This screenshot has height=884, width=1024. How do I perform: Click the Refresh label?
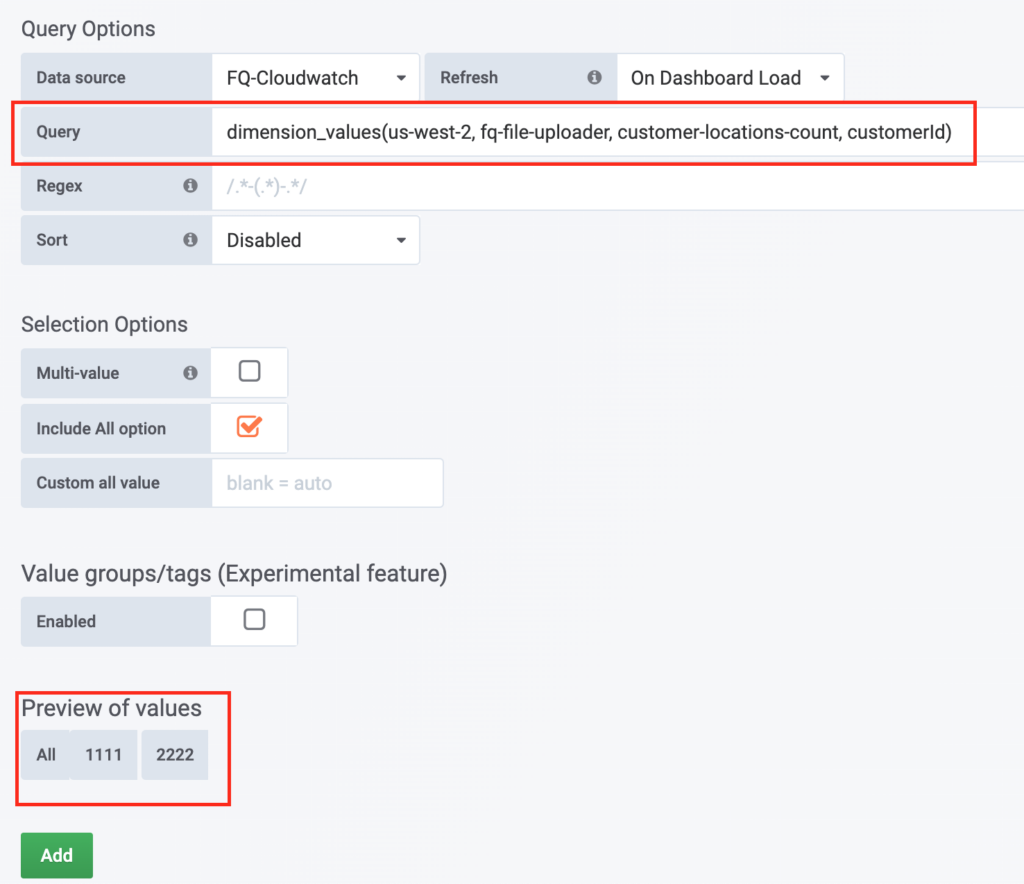coord(469,78)
